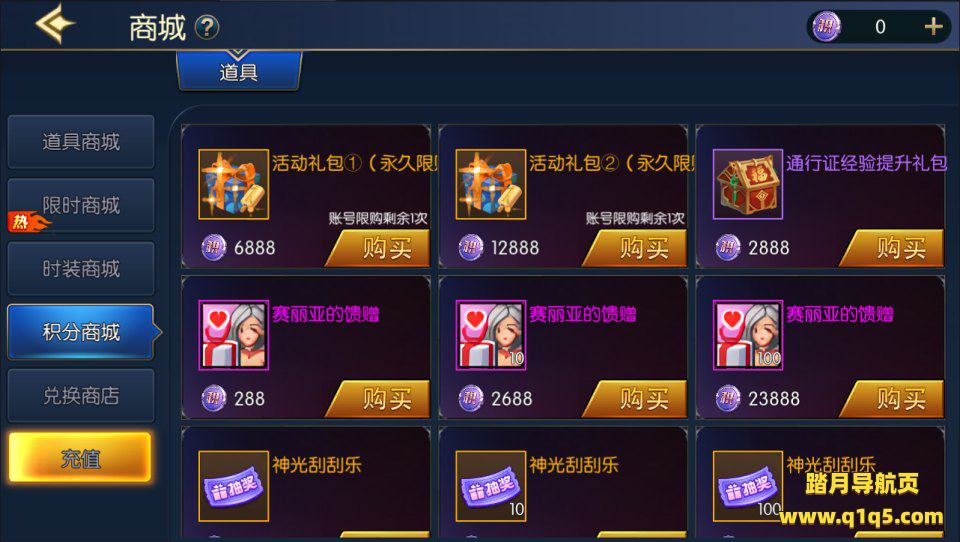Open the help question mark icon

pyautogui.click(x=207, y=28)
